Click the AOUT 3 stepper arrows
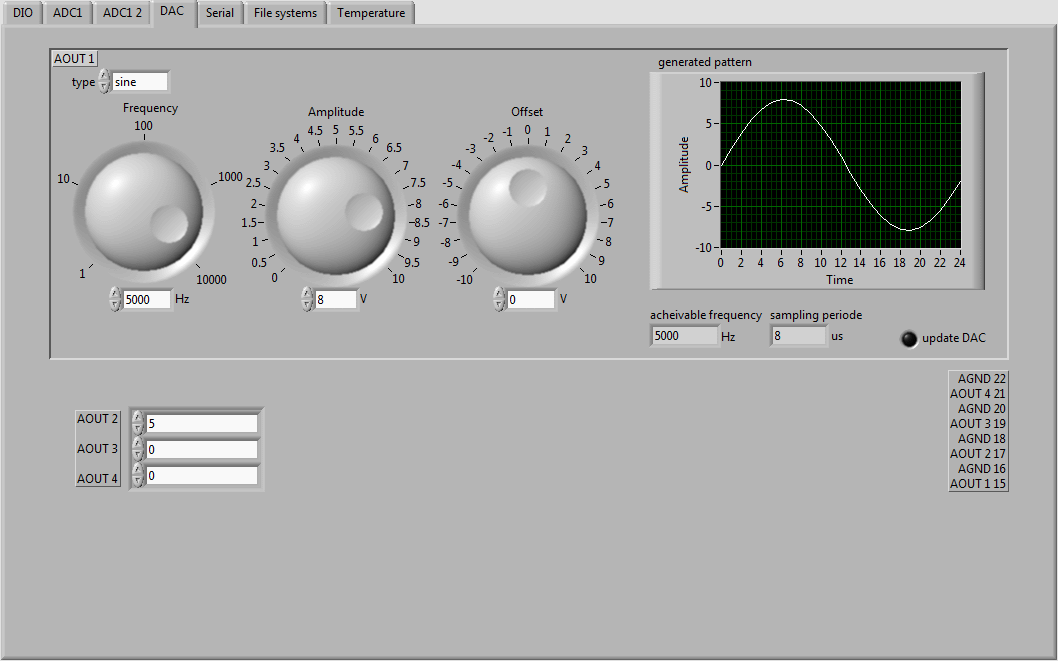Image resolution: width=1058 pixels, height=661 pixels. [x=138, y=449]
